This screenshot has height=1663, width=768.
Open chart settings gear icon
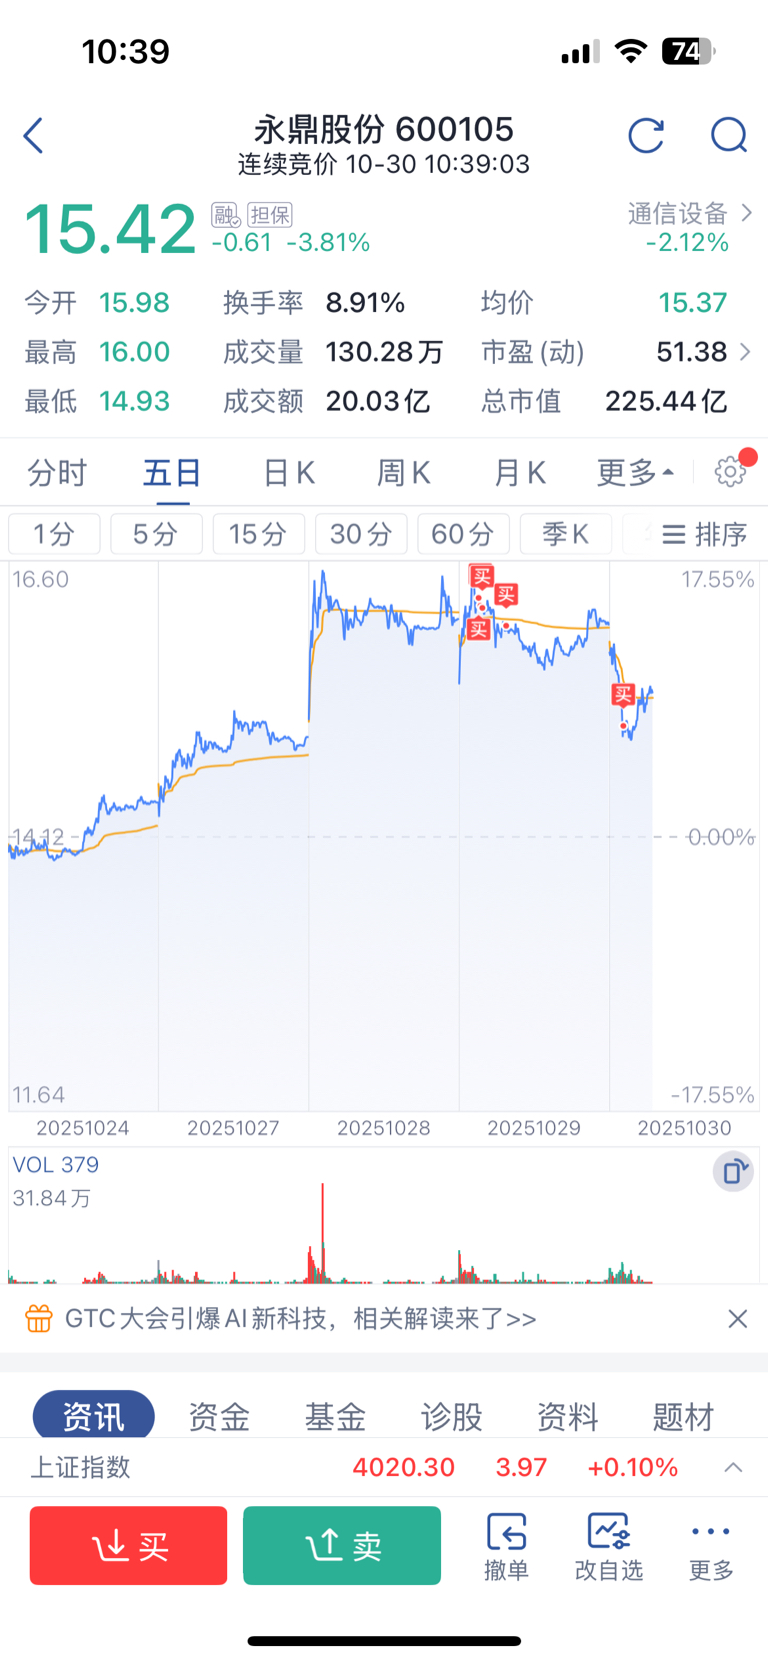coord(730,472)
